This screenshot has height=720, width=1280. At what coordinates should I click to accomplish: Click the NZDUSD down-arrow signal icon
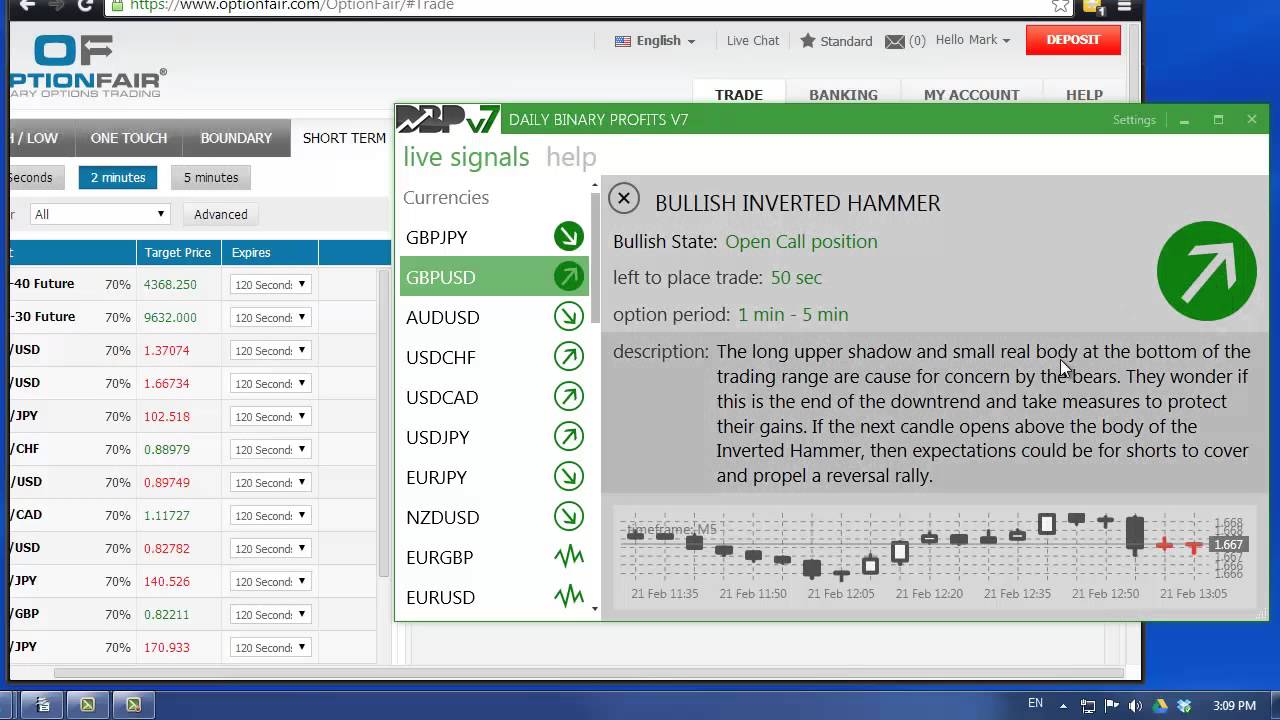[x=569, y=517]
